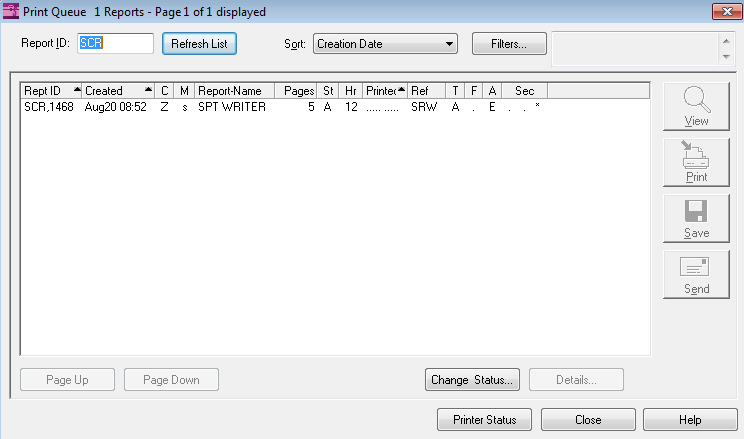
Task: Close the Print Queue window with X
Action: click(x=727, y=11)
